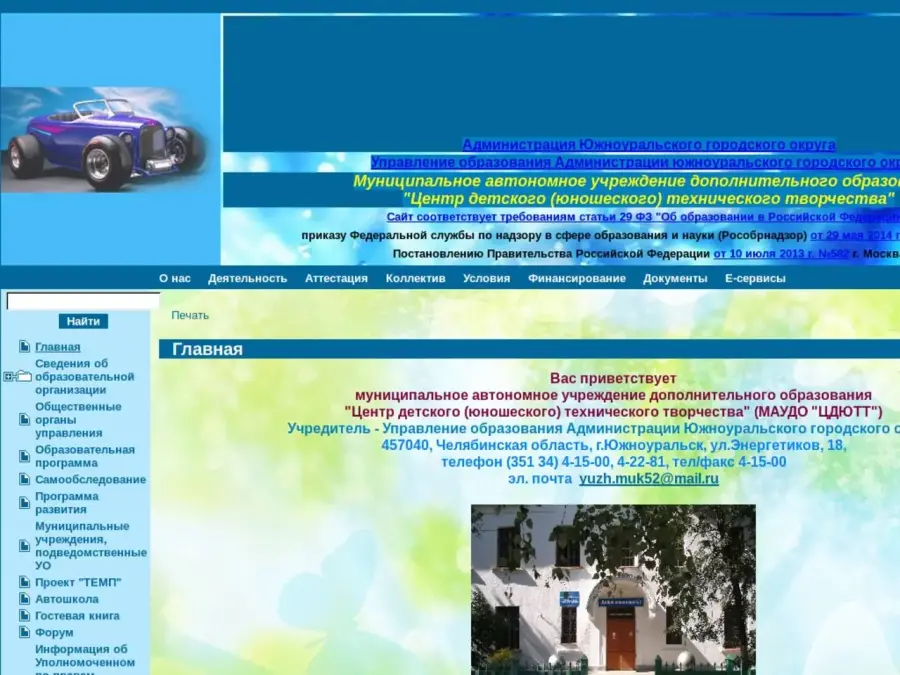Open the О нас menu
Viewport: 900px width, 675px height.
(174, 279)
